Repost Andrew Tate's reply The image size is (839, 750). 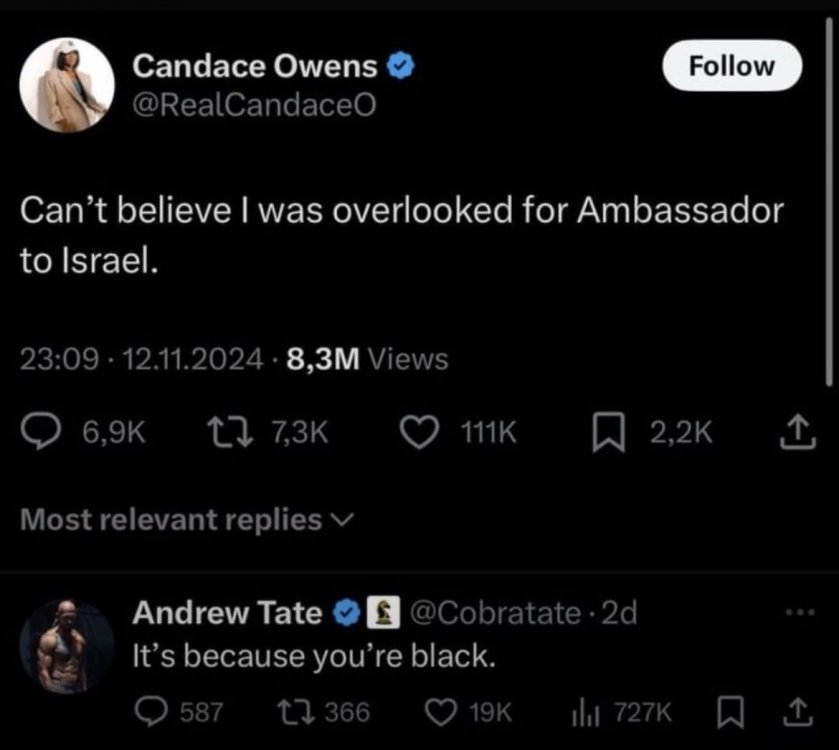(296, 713)
